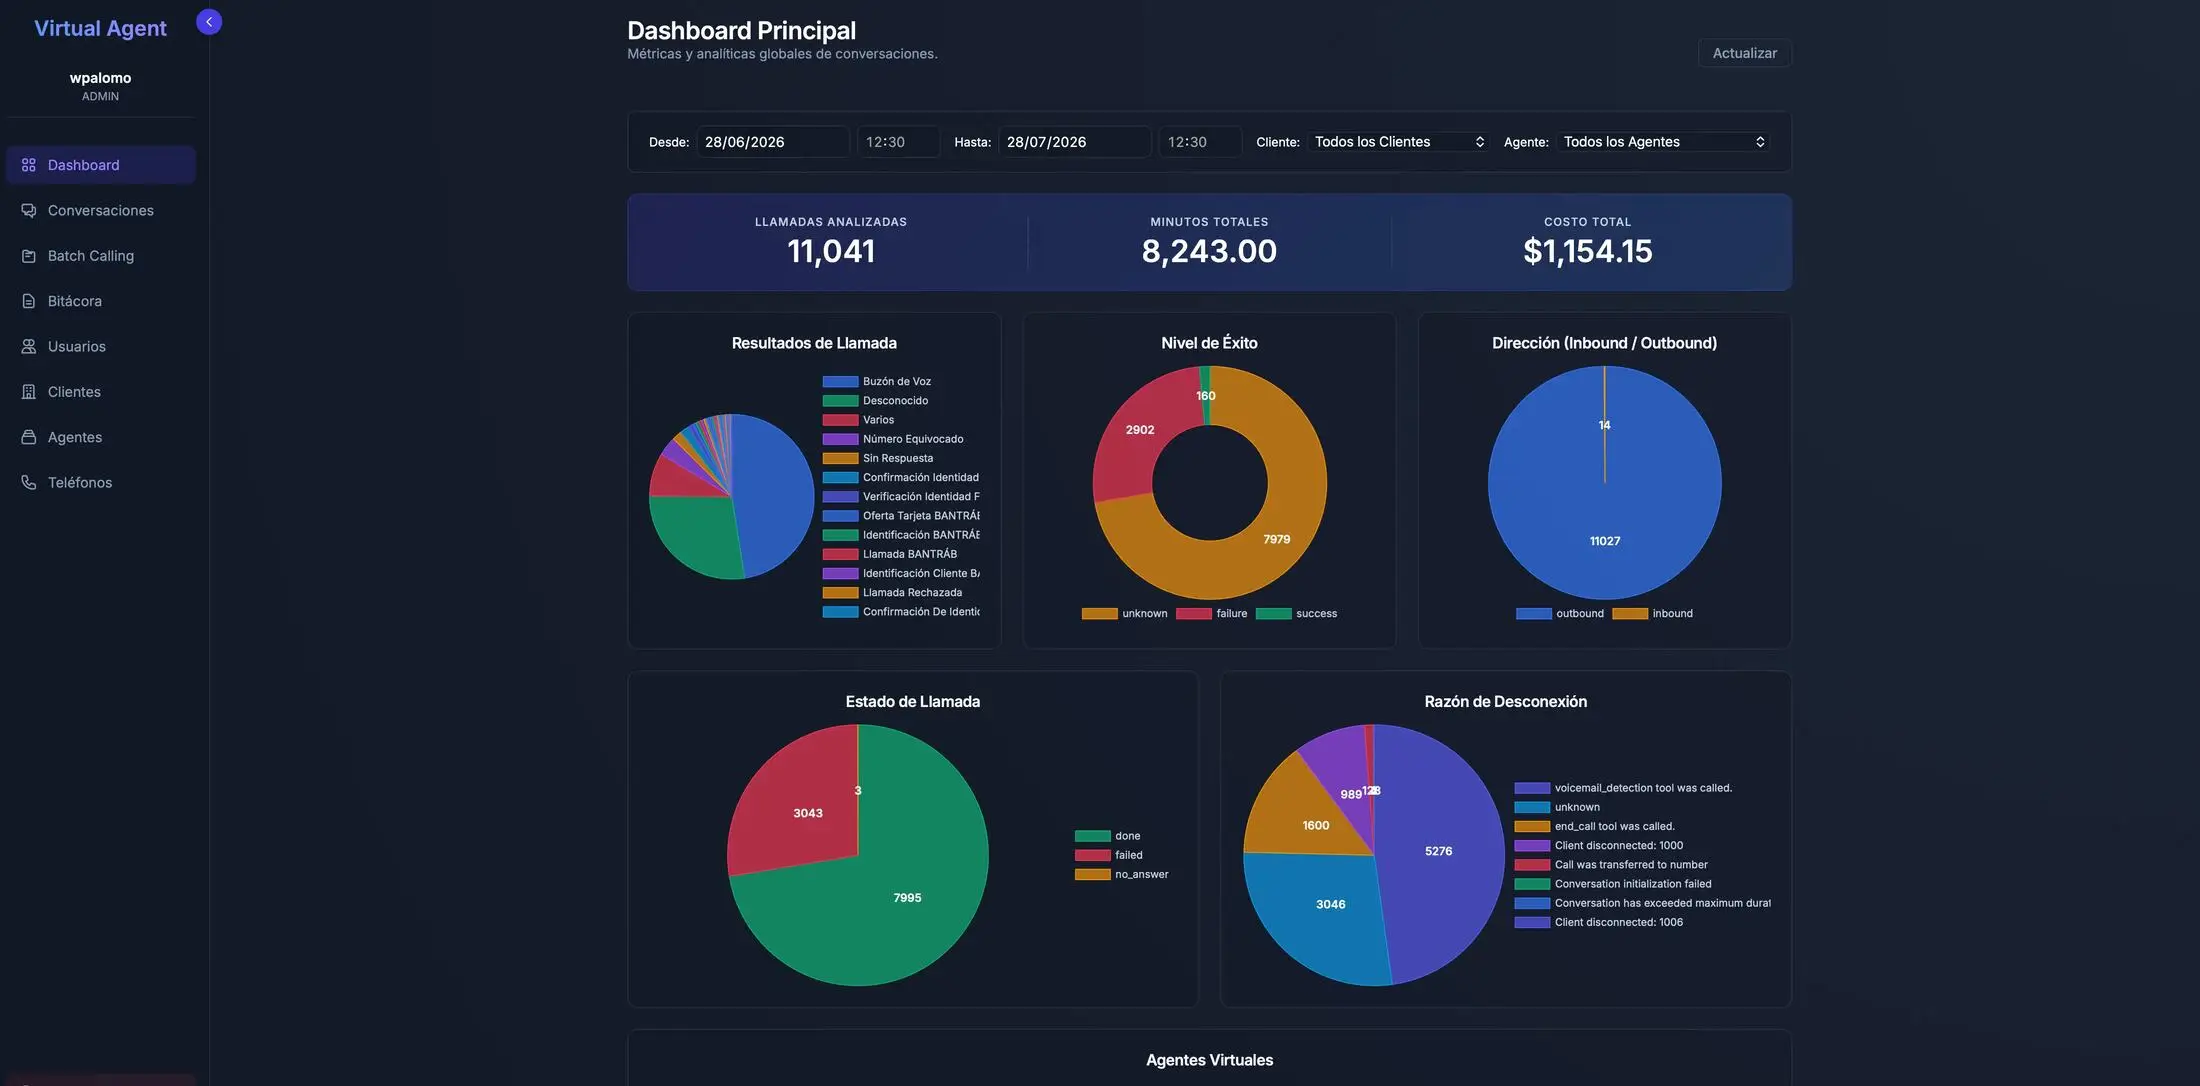This screenshot has width=2200, height=1086.
Task: Toggle failed legend in Estado de Llamada
Action: (1108, 855)
